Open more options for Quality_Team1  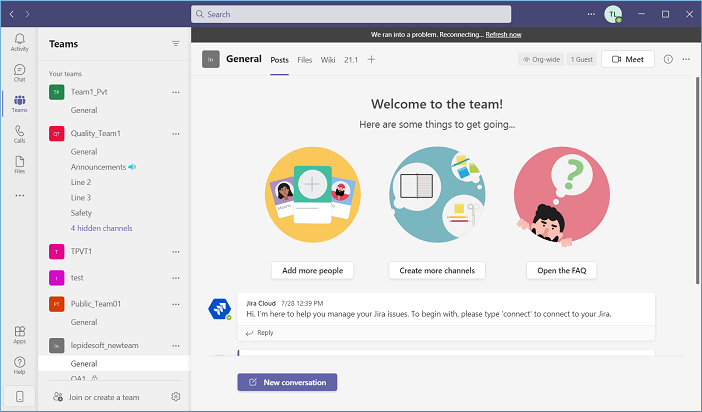tap(176, 133)
